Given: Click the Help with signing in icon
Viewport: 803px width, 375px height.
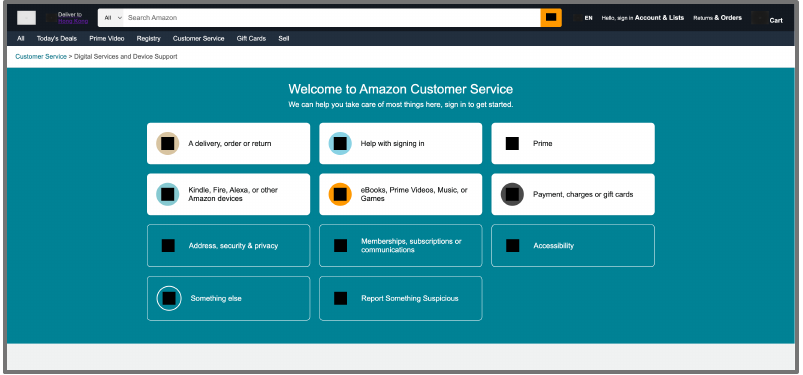Looking at the screenshot, I should [x=340, y=143].
